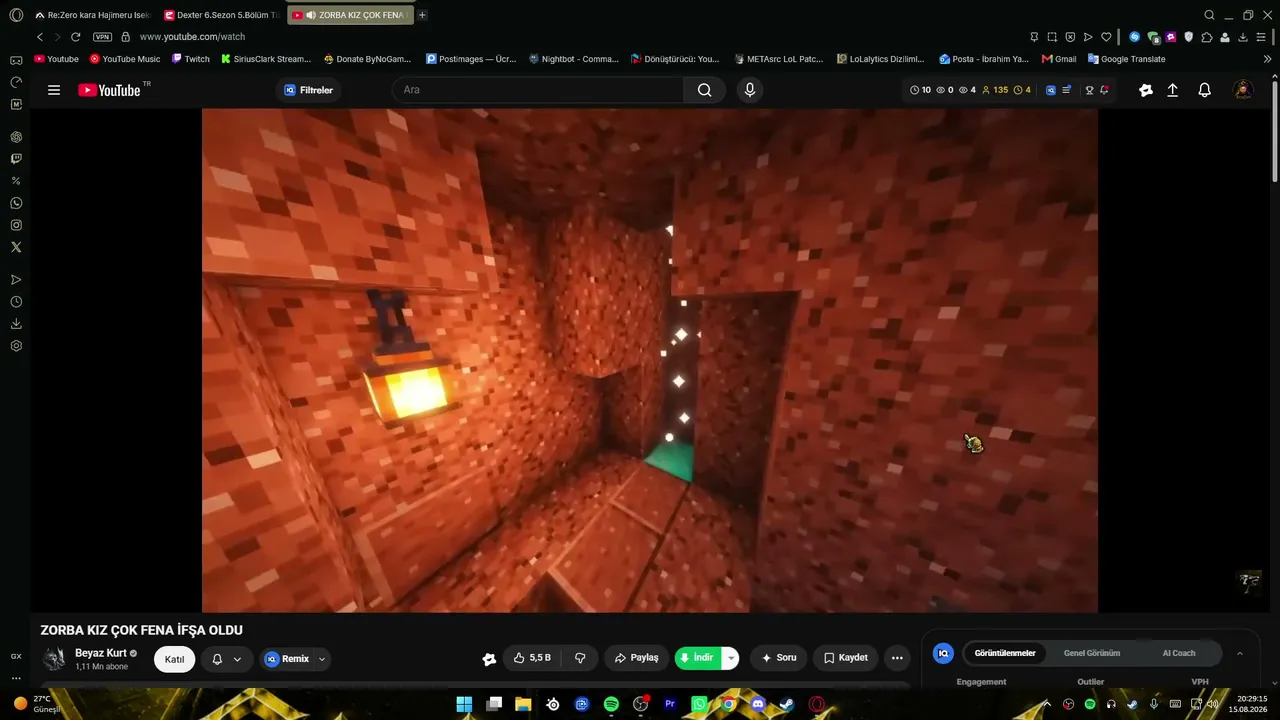Open a new browser tab
The height and width of the screenshot is (720, 1280).
[422, 15]
